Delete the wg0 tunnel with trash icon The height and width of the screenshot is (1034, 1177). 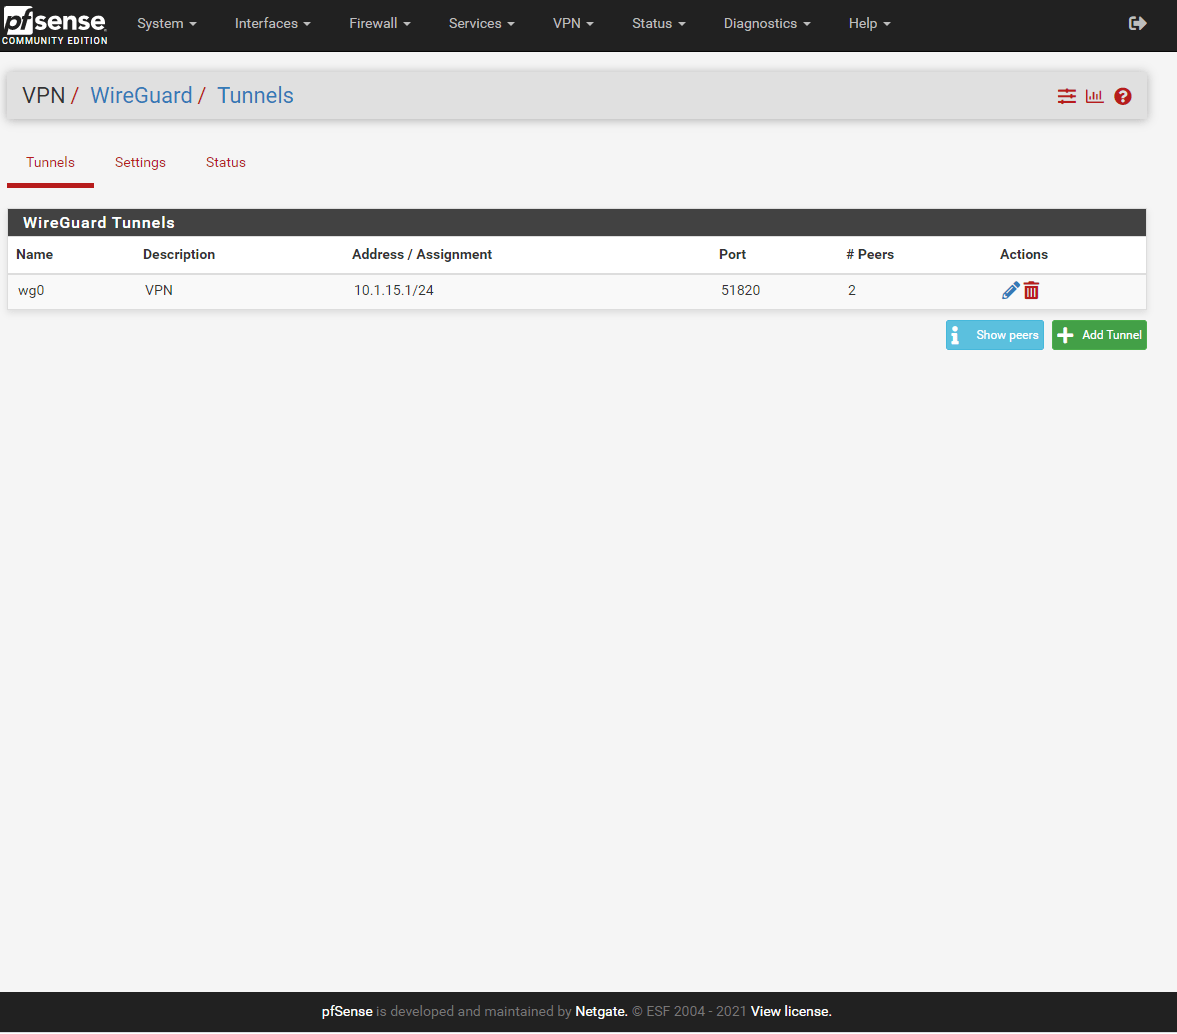point(1032,290)
